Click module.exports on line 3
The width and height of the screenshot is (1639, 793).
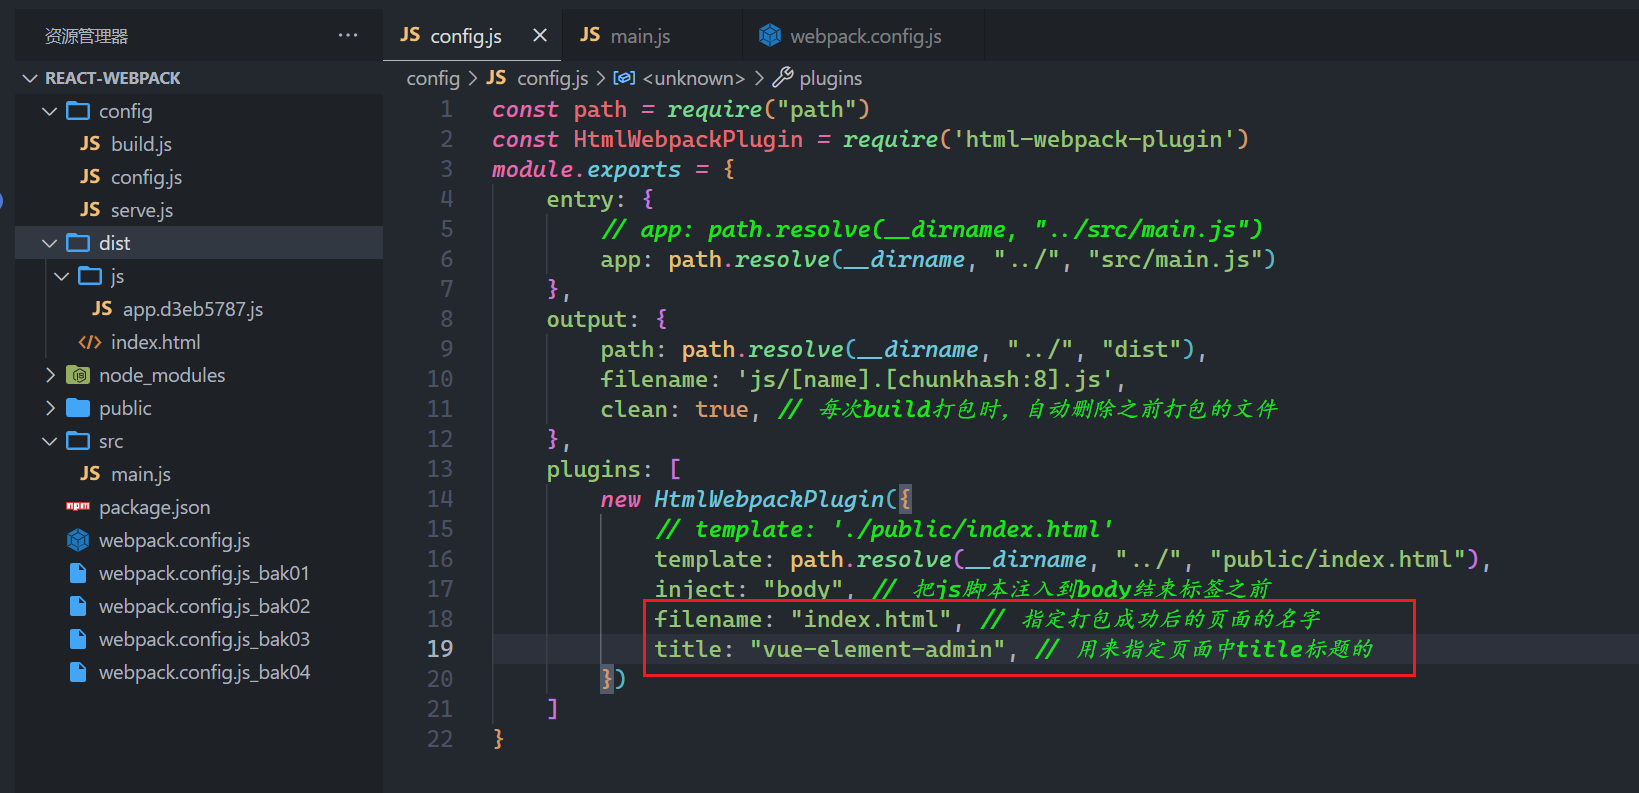pos(586,169)
